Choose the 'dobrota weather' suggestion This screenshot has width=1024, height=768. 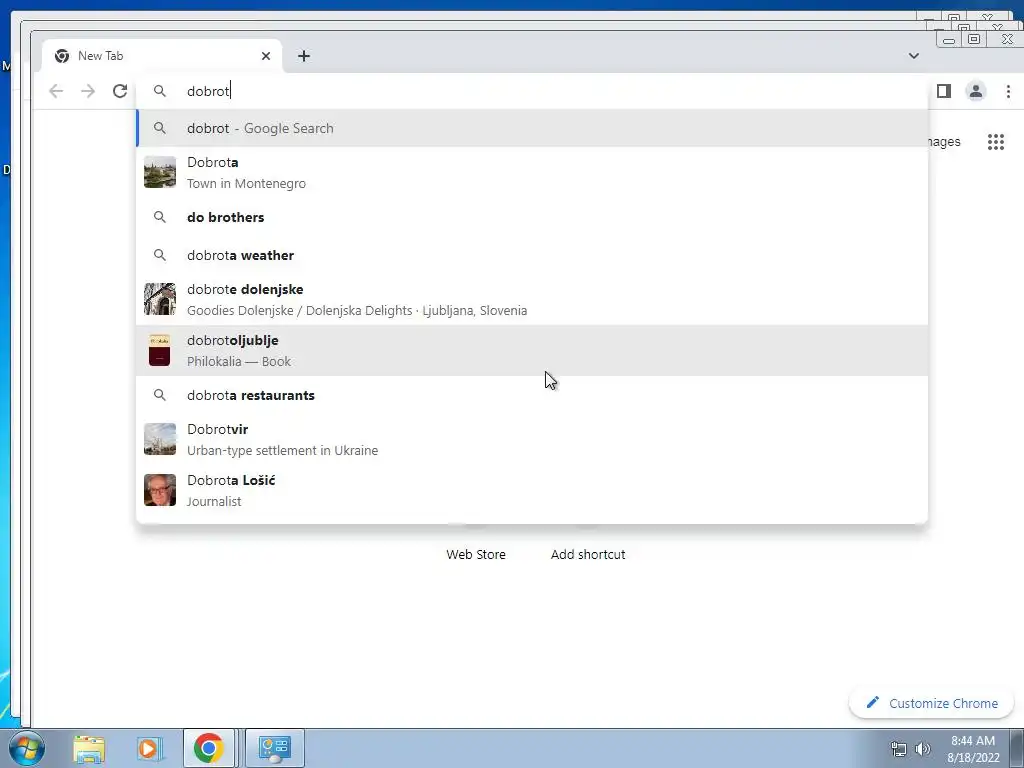coord(532,255)
